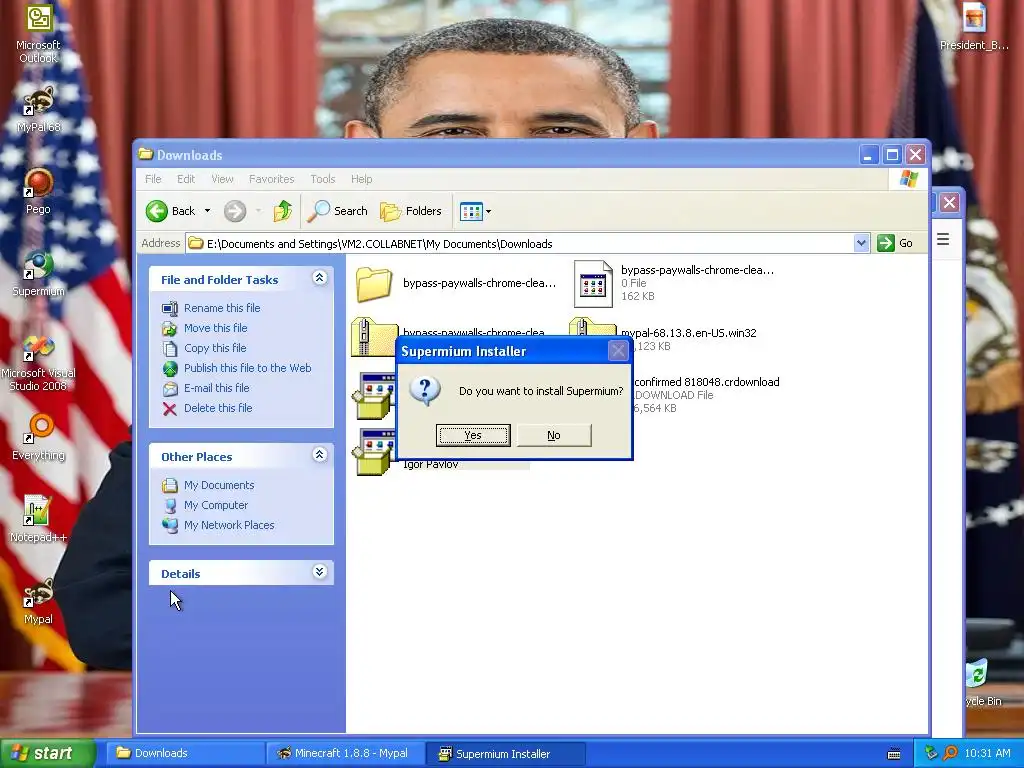Open Microsoft Visual Studio 2008 shortcut
Viewport: 1024px width, 768px height.
tap(38, 364)
